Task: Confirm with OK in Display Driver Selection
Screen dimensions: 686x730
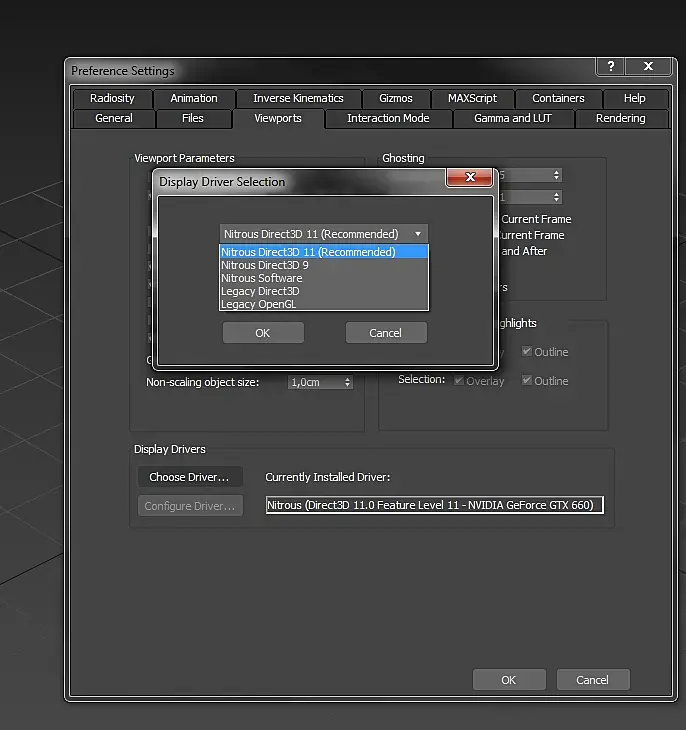Action: coord(263,333)
